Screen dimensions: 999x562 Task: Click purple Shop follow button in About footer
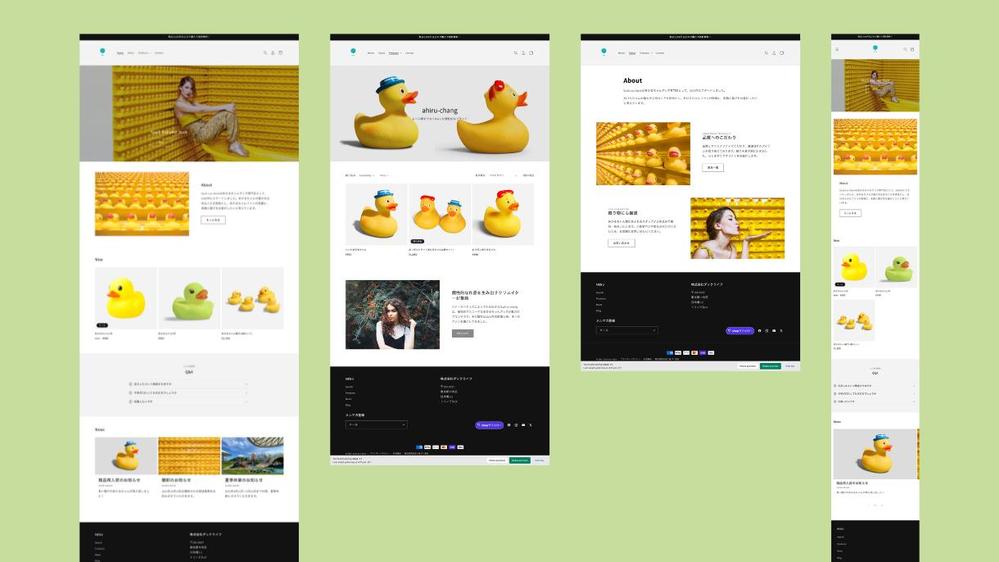tap(740, 331)
